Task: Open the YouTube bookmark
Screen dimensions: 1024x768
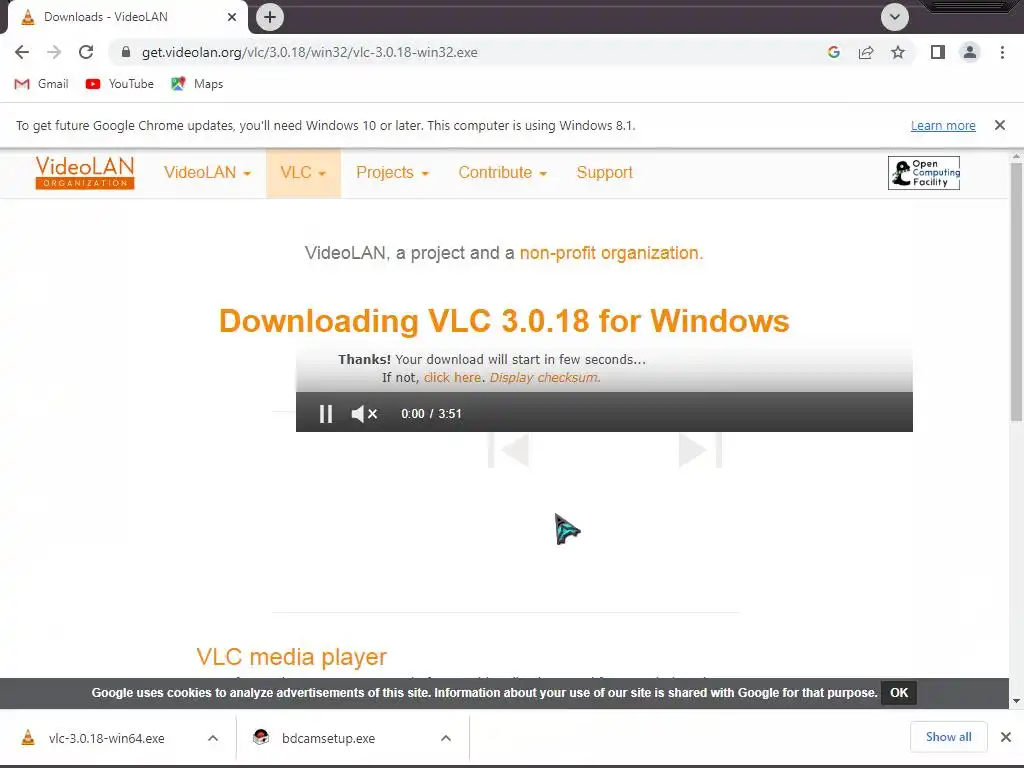Action: coord(120,84)
